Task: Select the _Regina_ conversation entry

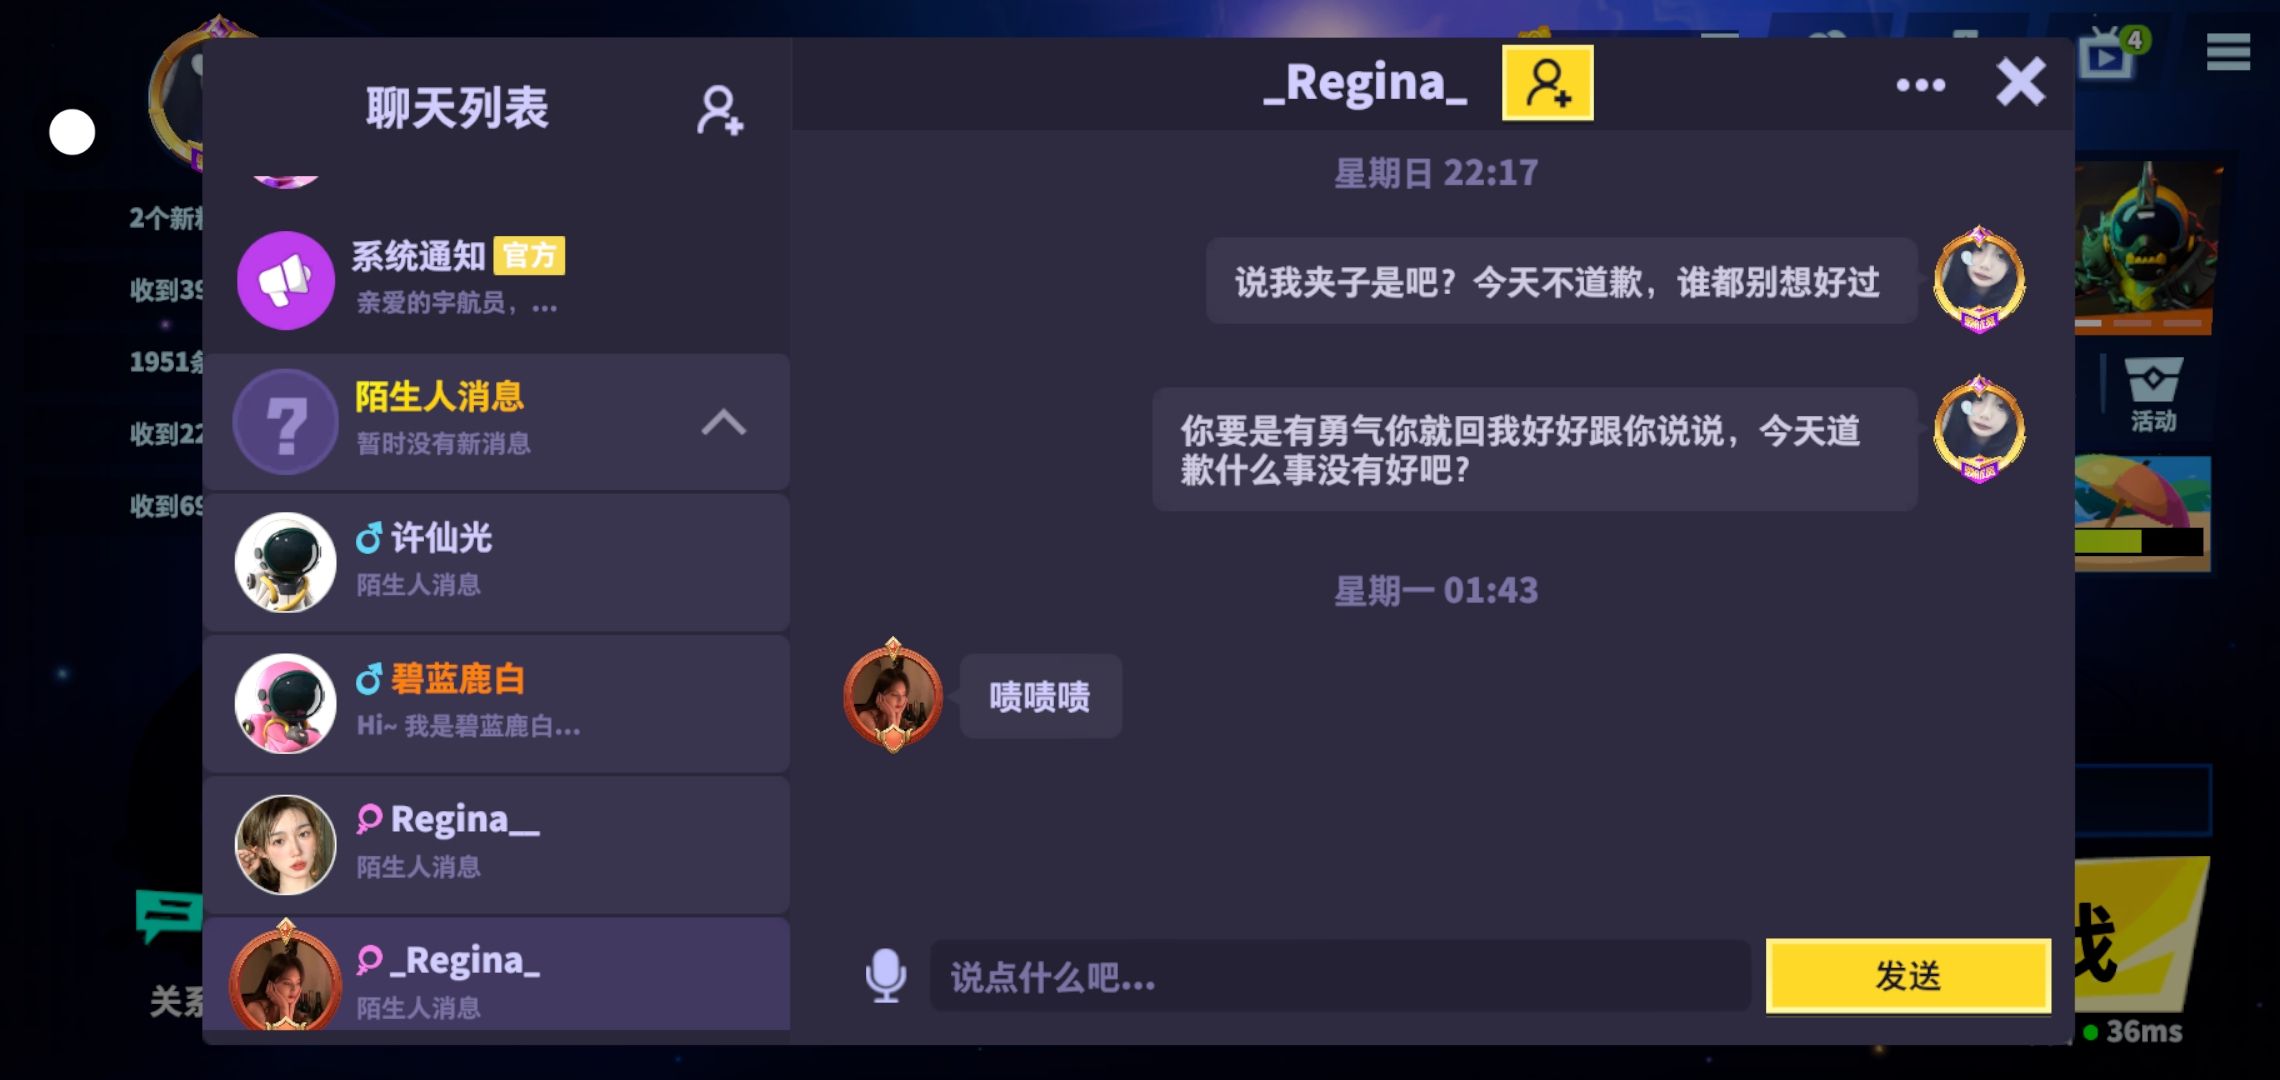Action: [496, 976]
